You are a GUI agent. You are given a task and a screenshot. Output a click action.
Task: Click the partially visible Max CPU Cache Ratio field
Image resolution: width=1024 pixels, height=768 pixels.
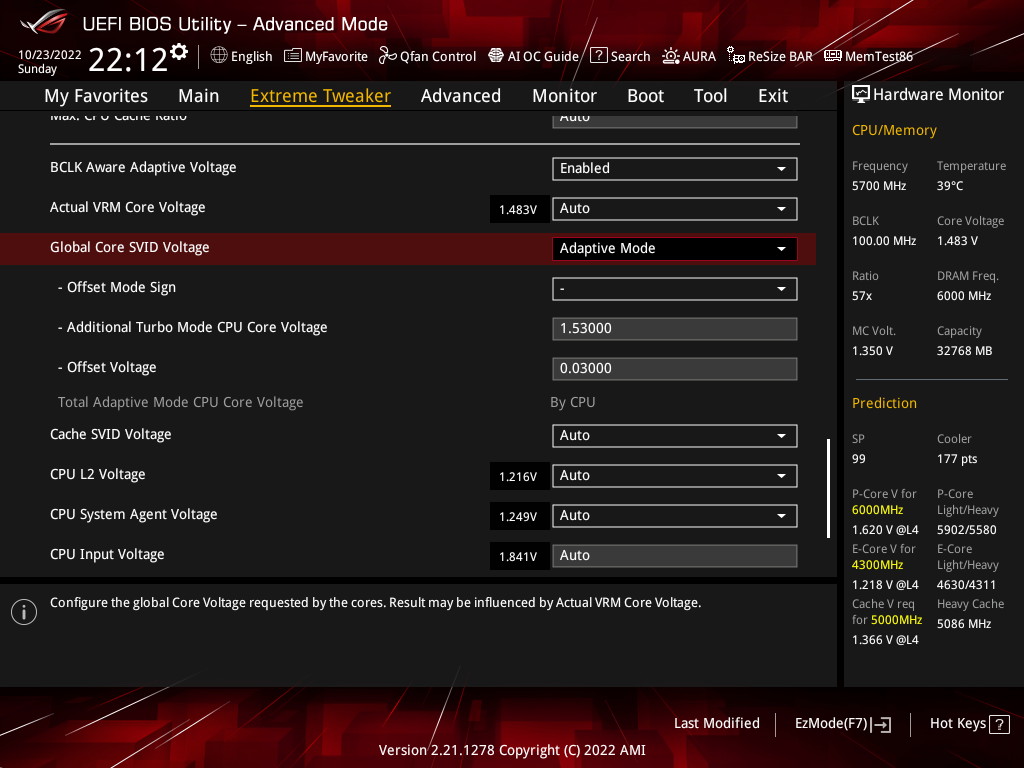pos(675,120)
